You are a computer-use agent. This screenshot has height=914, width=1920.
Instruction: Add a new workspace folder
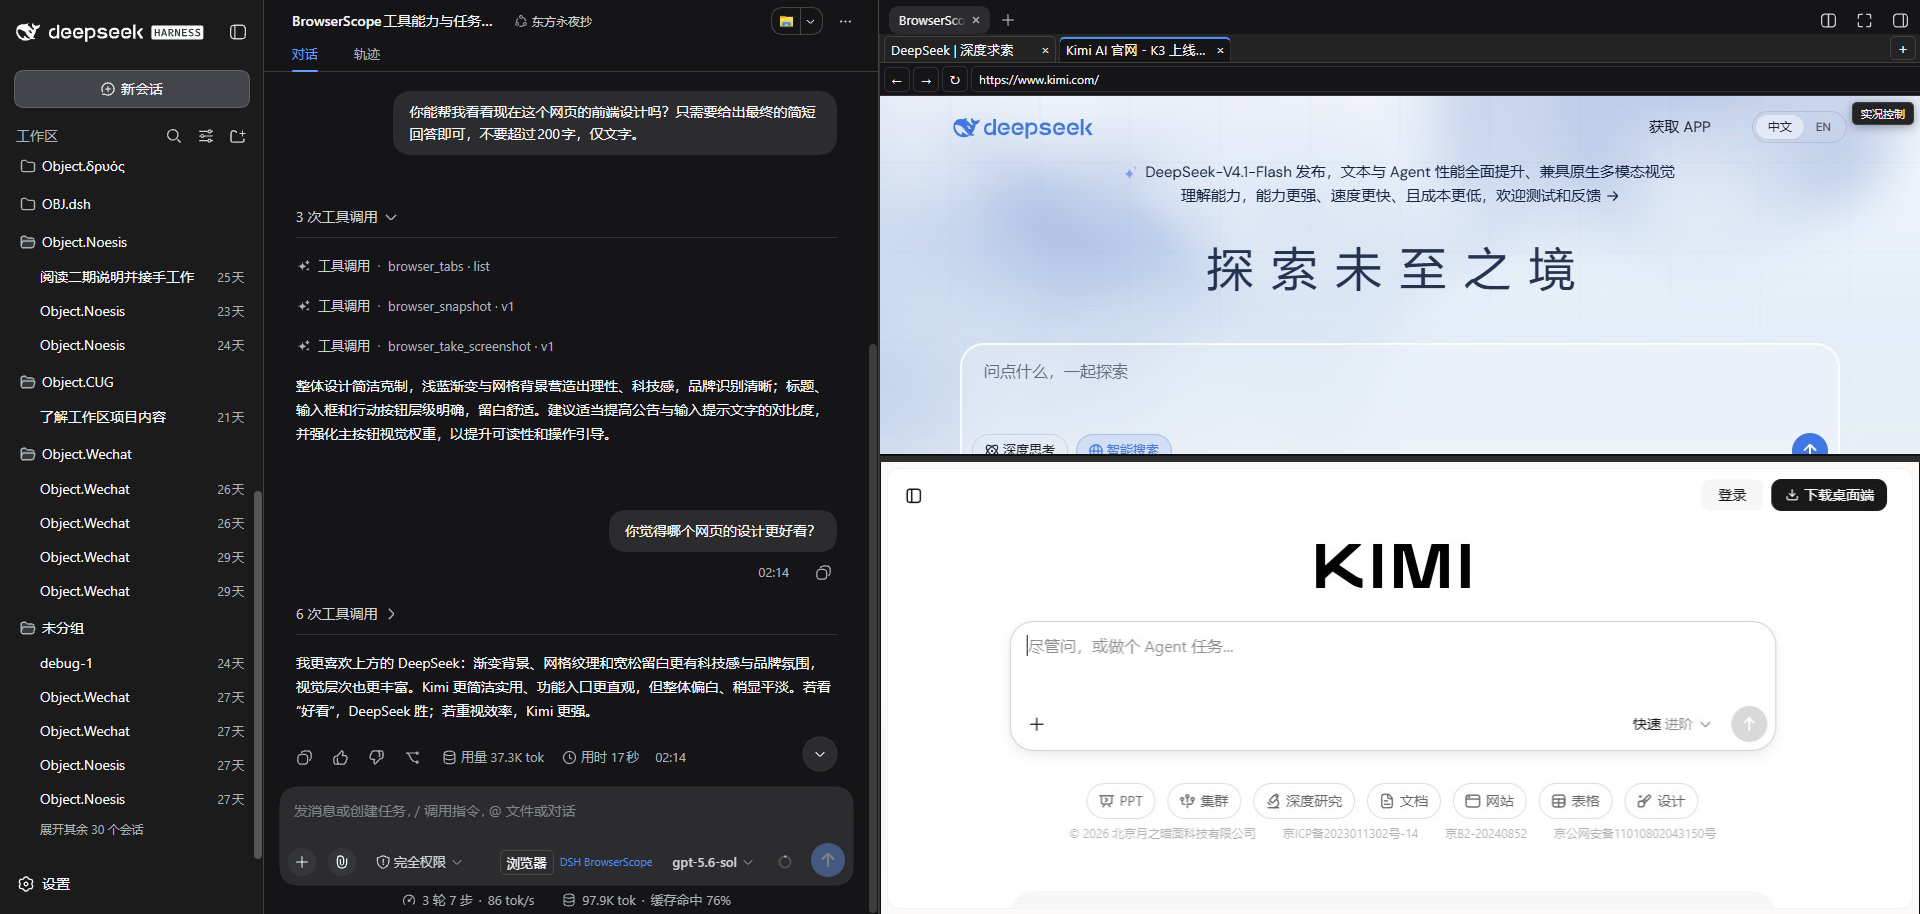pos(238,136)
